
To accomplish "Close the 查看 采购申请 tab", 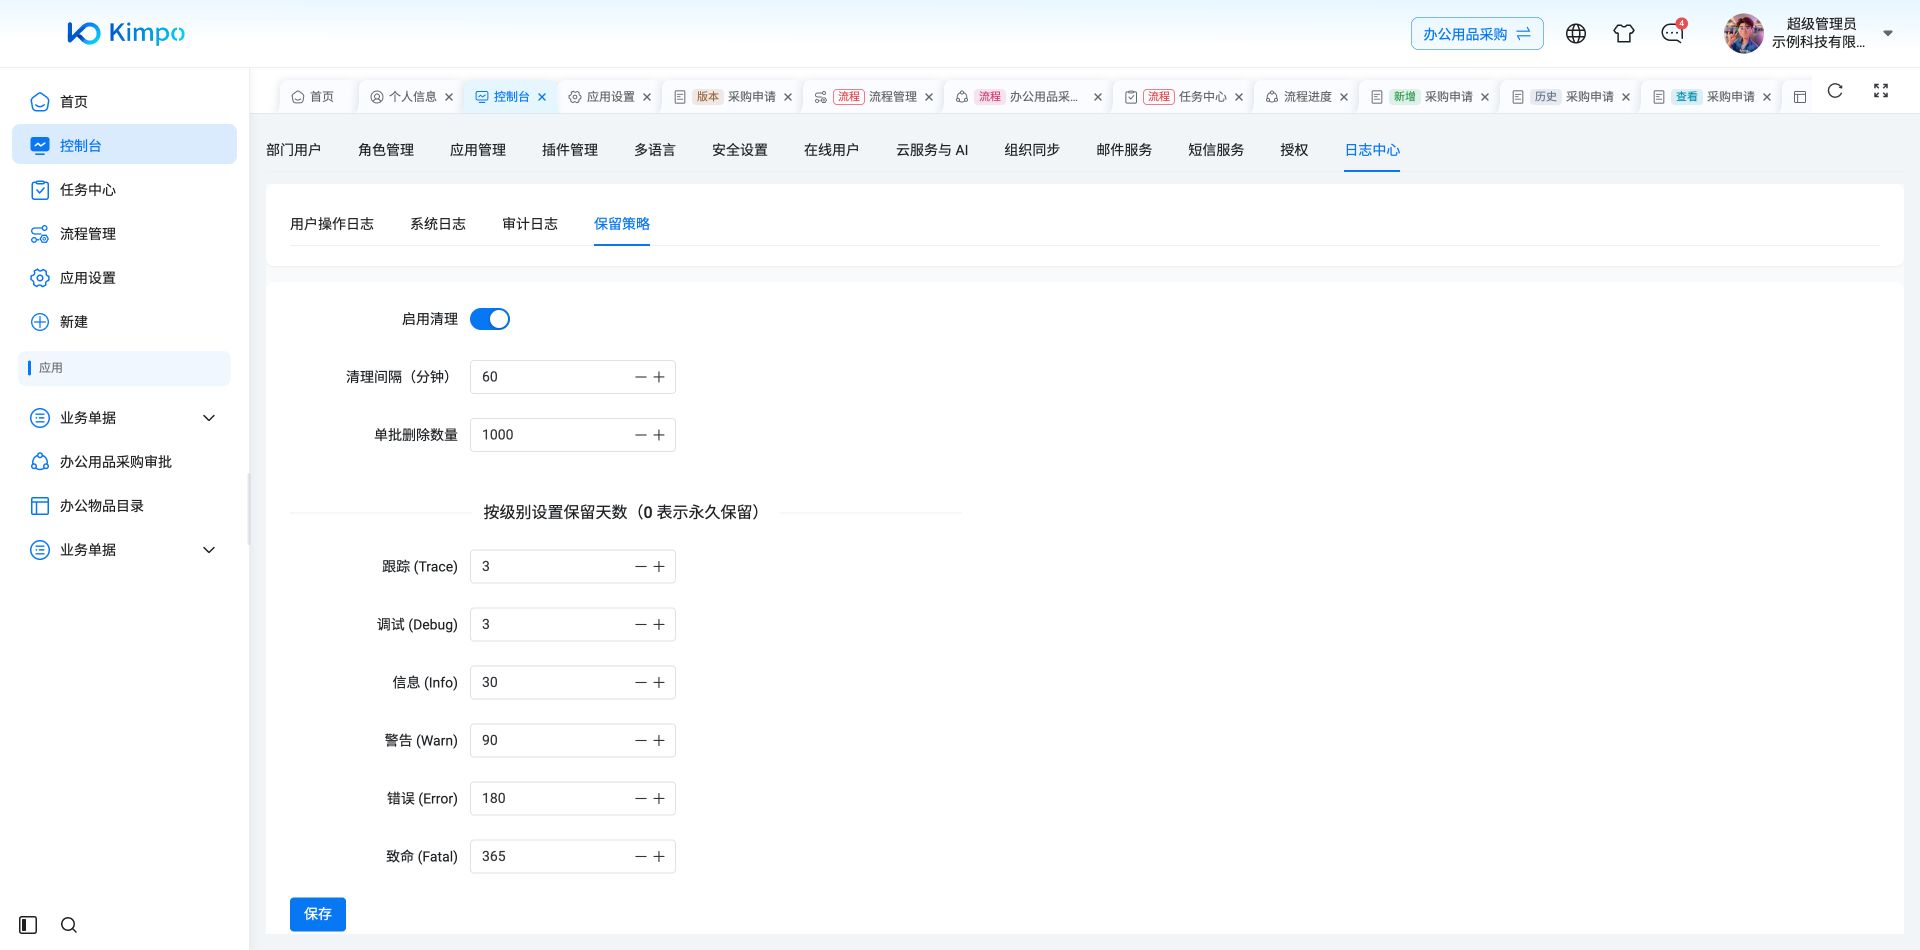I will [x=1767, y=97].
